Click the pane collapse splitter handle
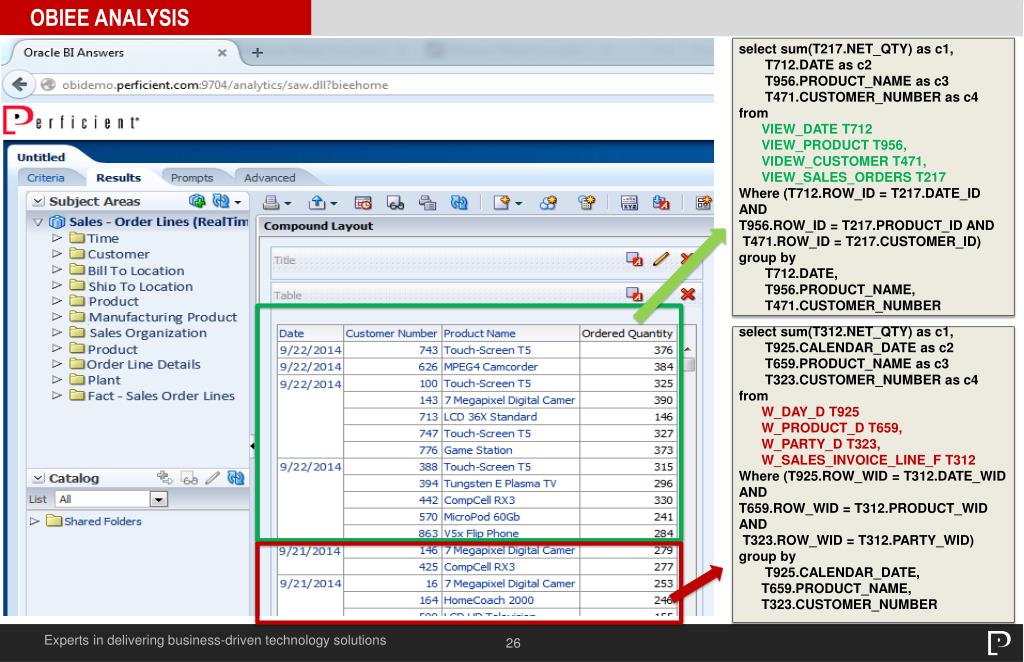Image resolution: width=1024 pixels, height=662 pixels. 252,446
